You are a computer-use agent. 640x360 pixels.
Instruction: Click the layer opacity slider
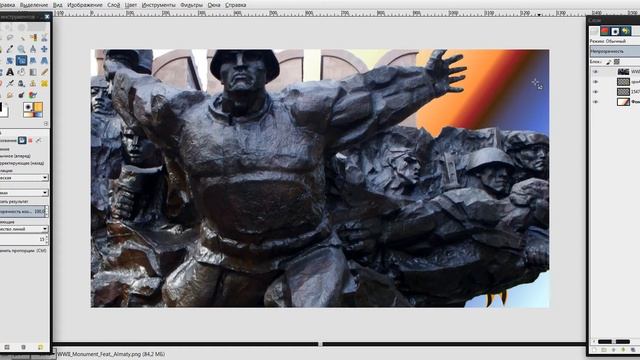[x=615, y=51]
